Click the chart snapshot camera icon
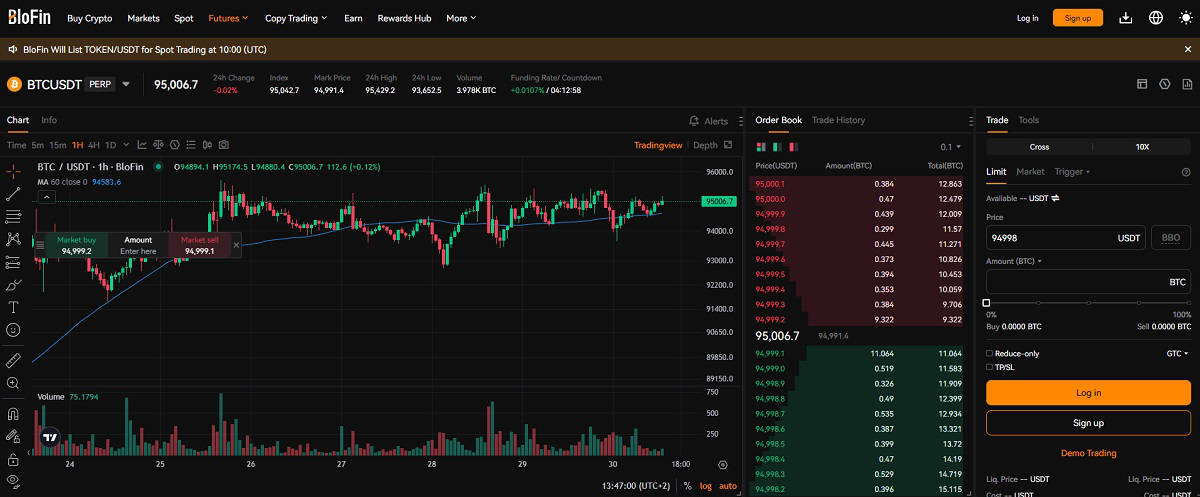Viewport: 1200px width, 497px height. pyautogui.click(x=223, y=145)
